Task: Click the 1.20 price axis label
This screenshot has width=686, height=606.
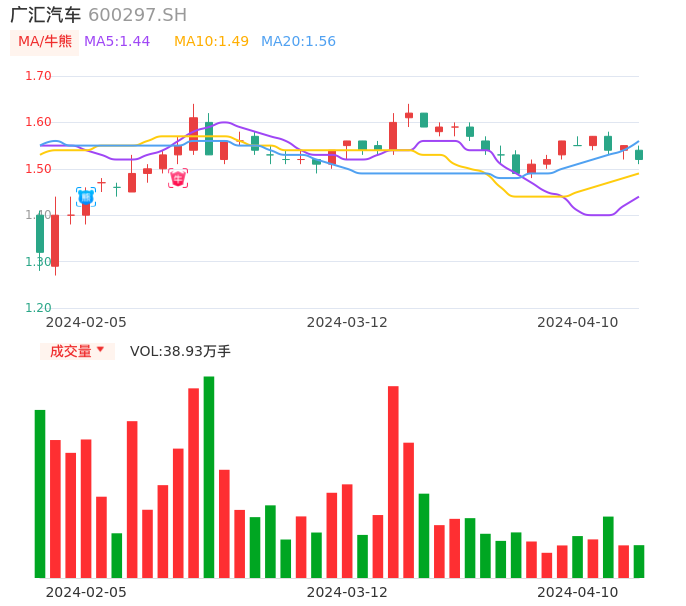Action: click(x=38, y=308)
